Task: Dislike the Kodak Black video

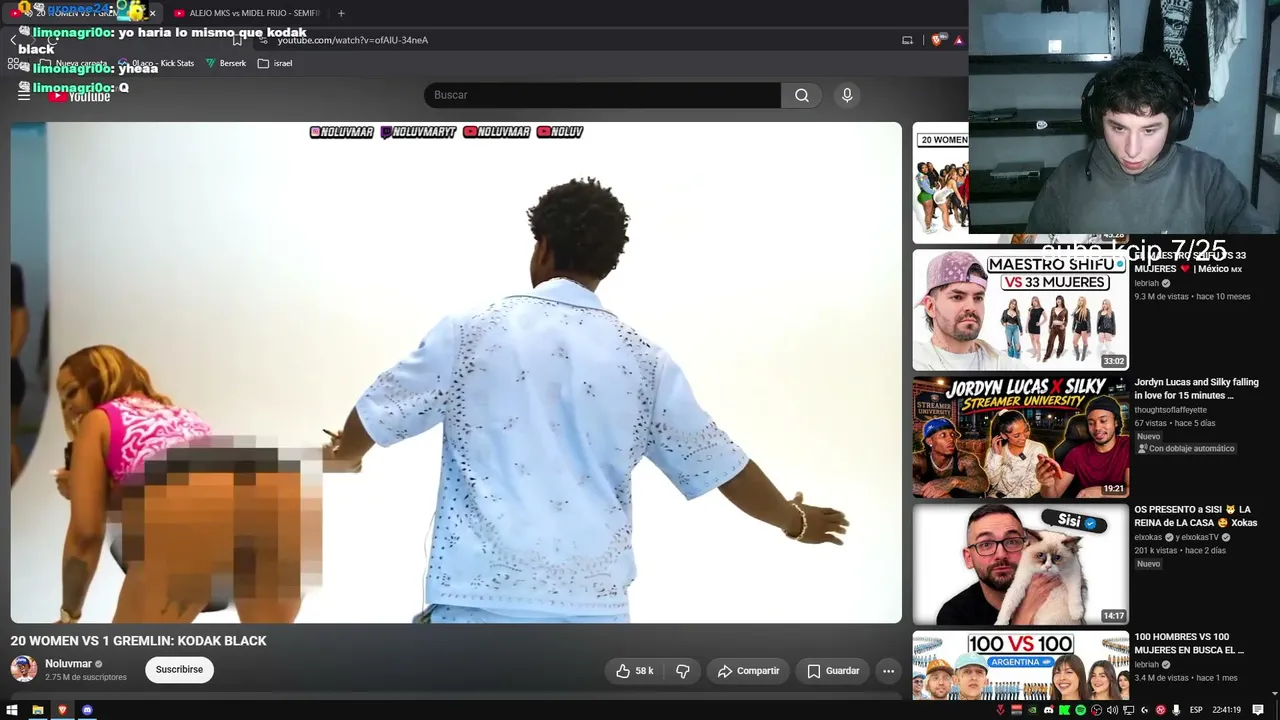Action: (x=683, y=671)
